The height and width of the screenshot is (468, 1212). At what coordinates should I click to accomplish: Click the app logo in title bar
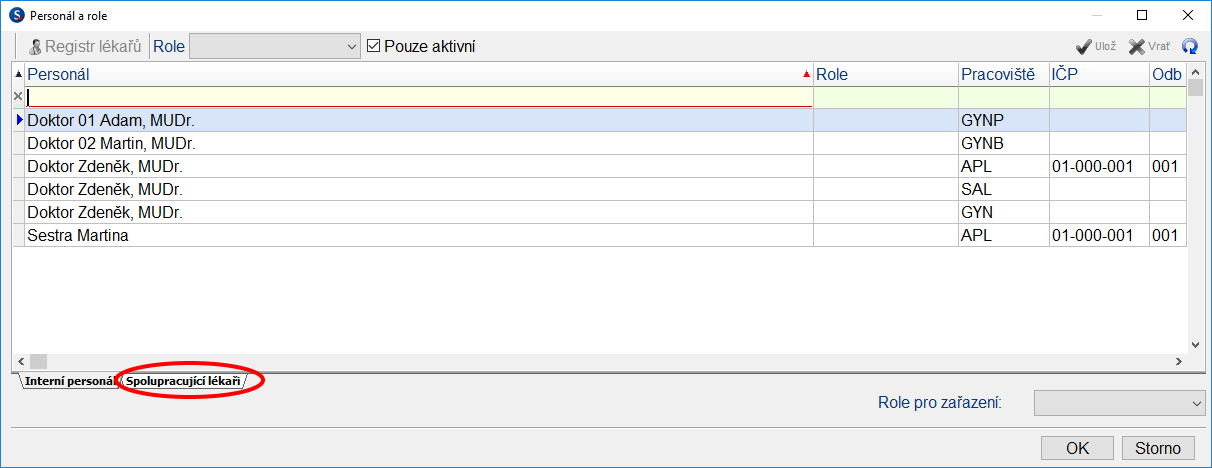pyautogui.click(x=16, y=16)
